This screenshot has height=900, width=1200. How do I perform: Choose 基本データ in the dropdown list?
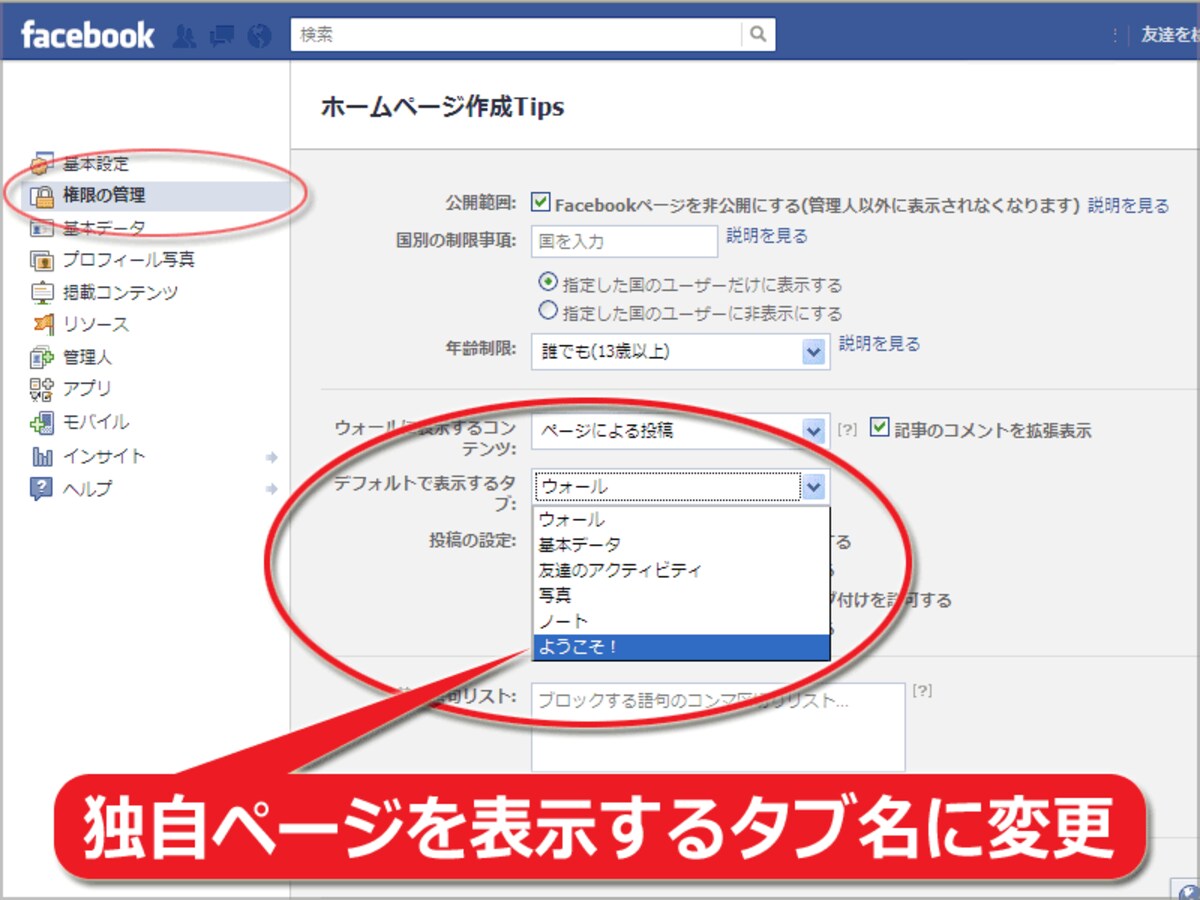tap(681, 544)
